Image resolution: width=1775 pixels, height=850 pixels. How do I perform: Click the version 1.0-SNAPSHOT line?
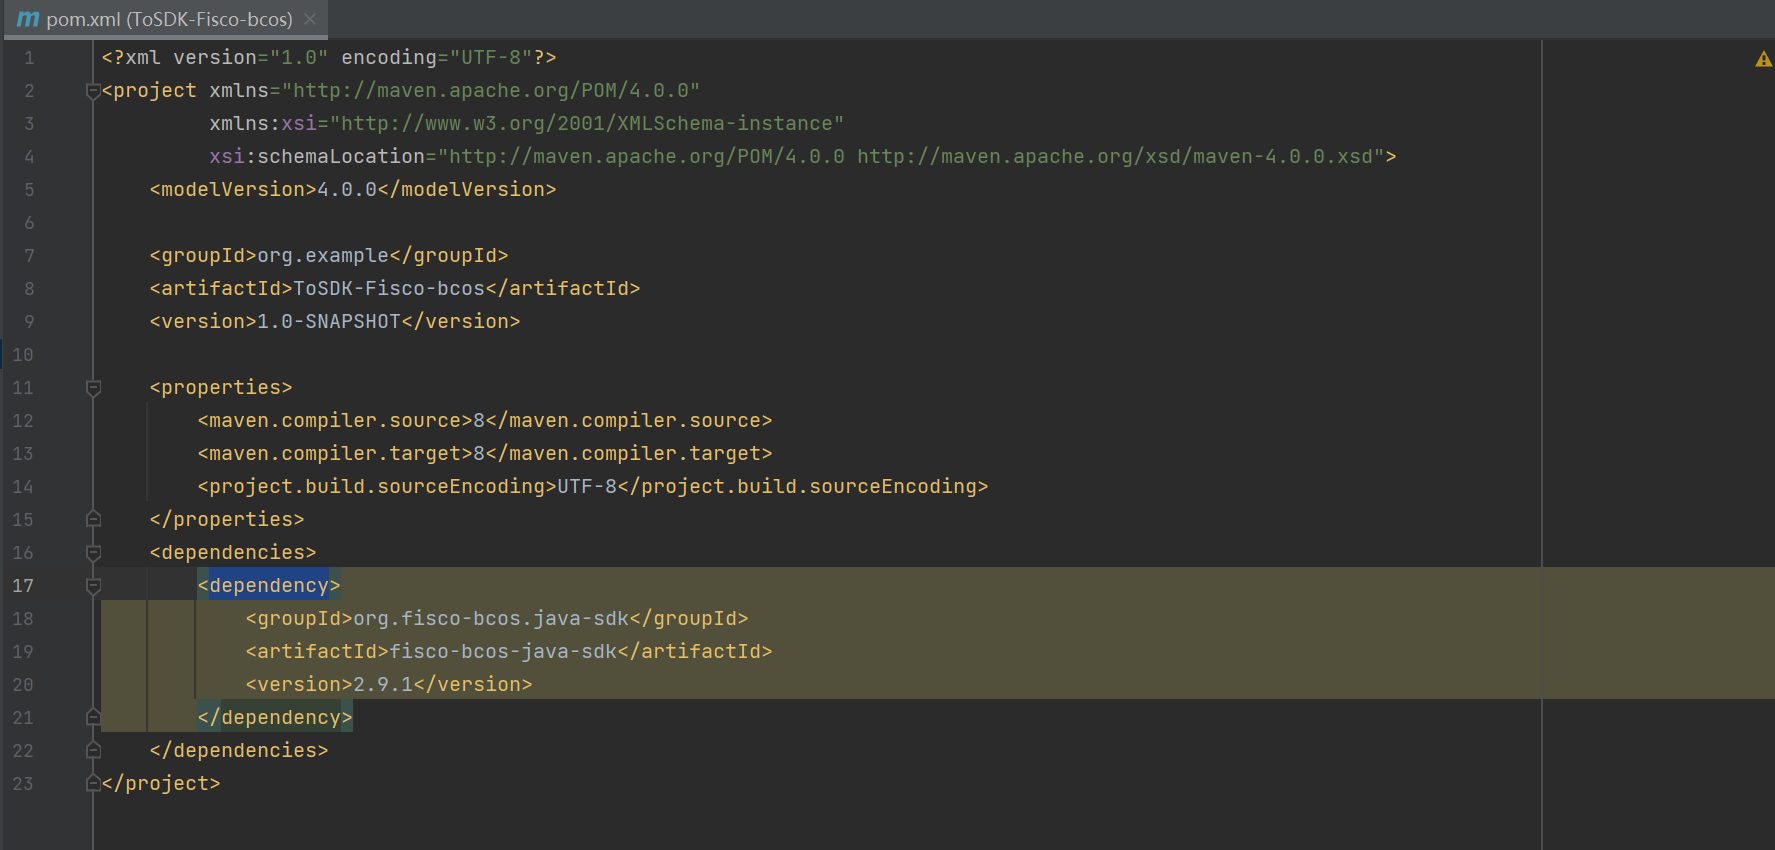point(335,322)
